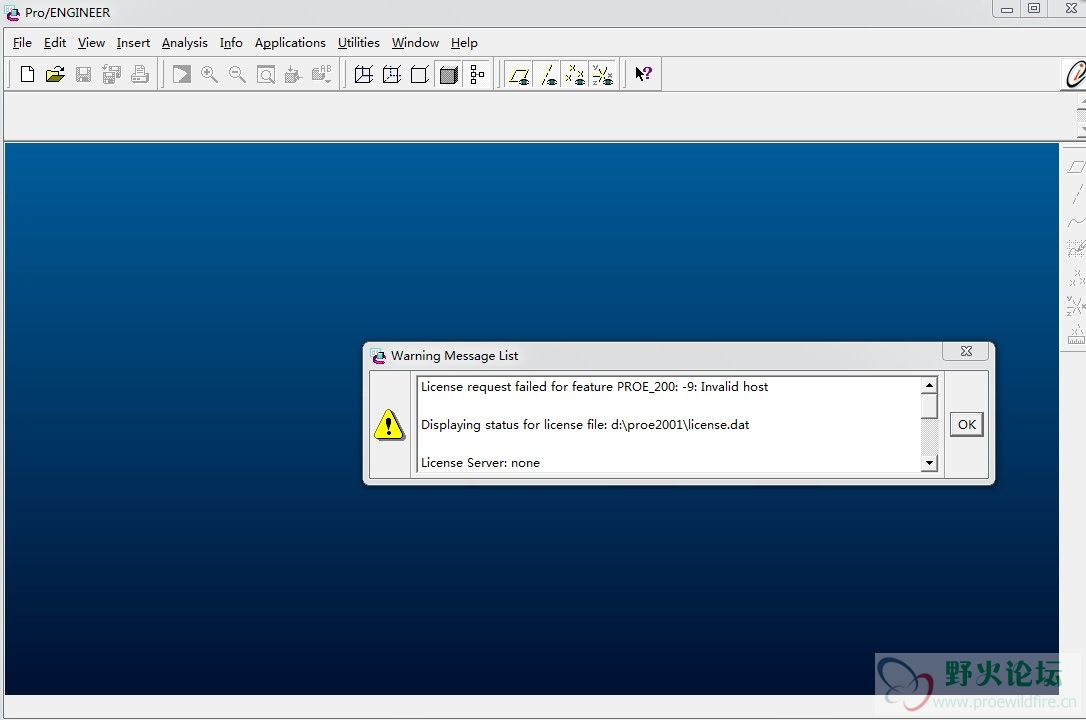Open the Help menu
Screen dimensions: 1086x720
[464, 43]
